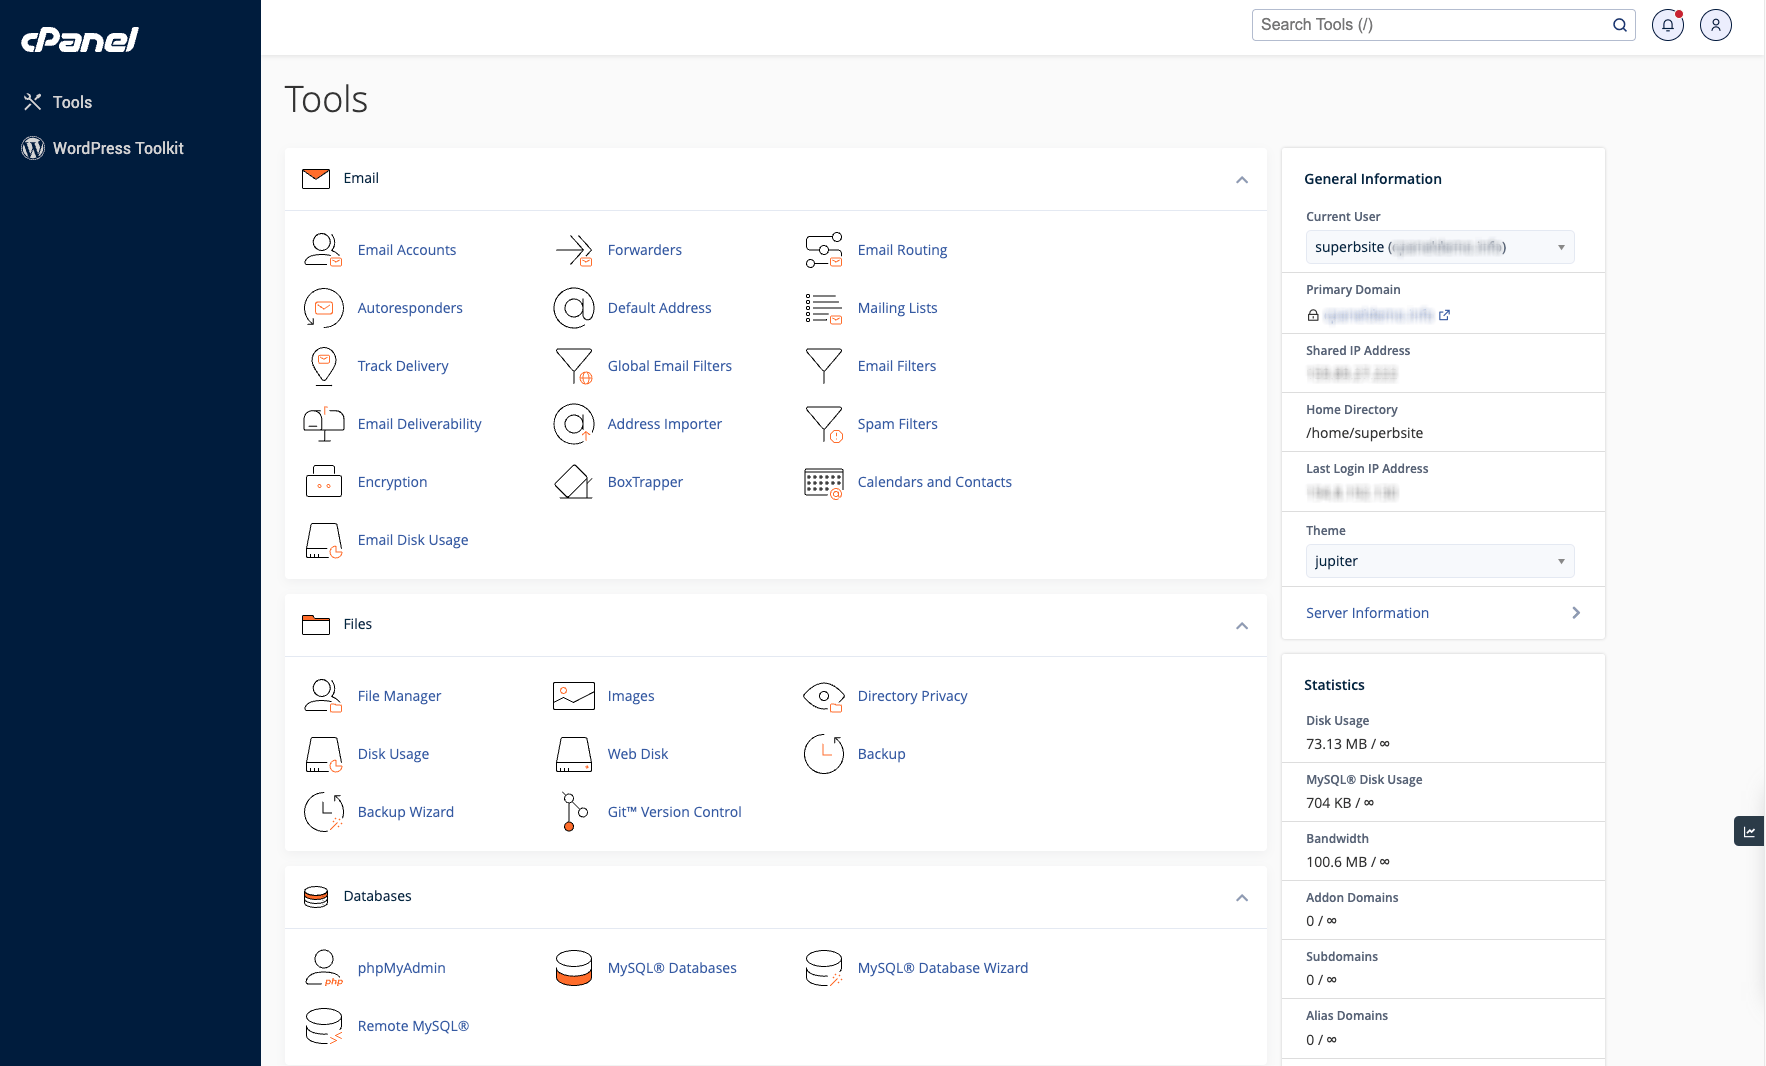Open the File Manager
Viewport: 1766px width, 1066px height.
[x=399, y=696]
